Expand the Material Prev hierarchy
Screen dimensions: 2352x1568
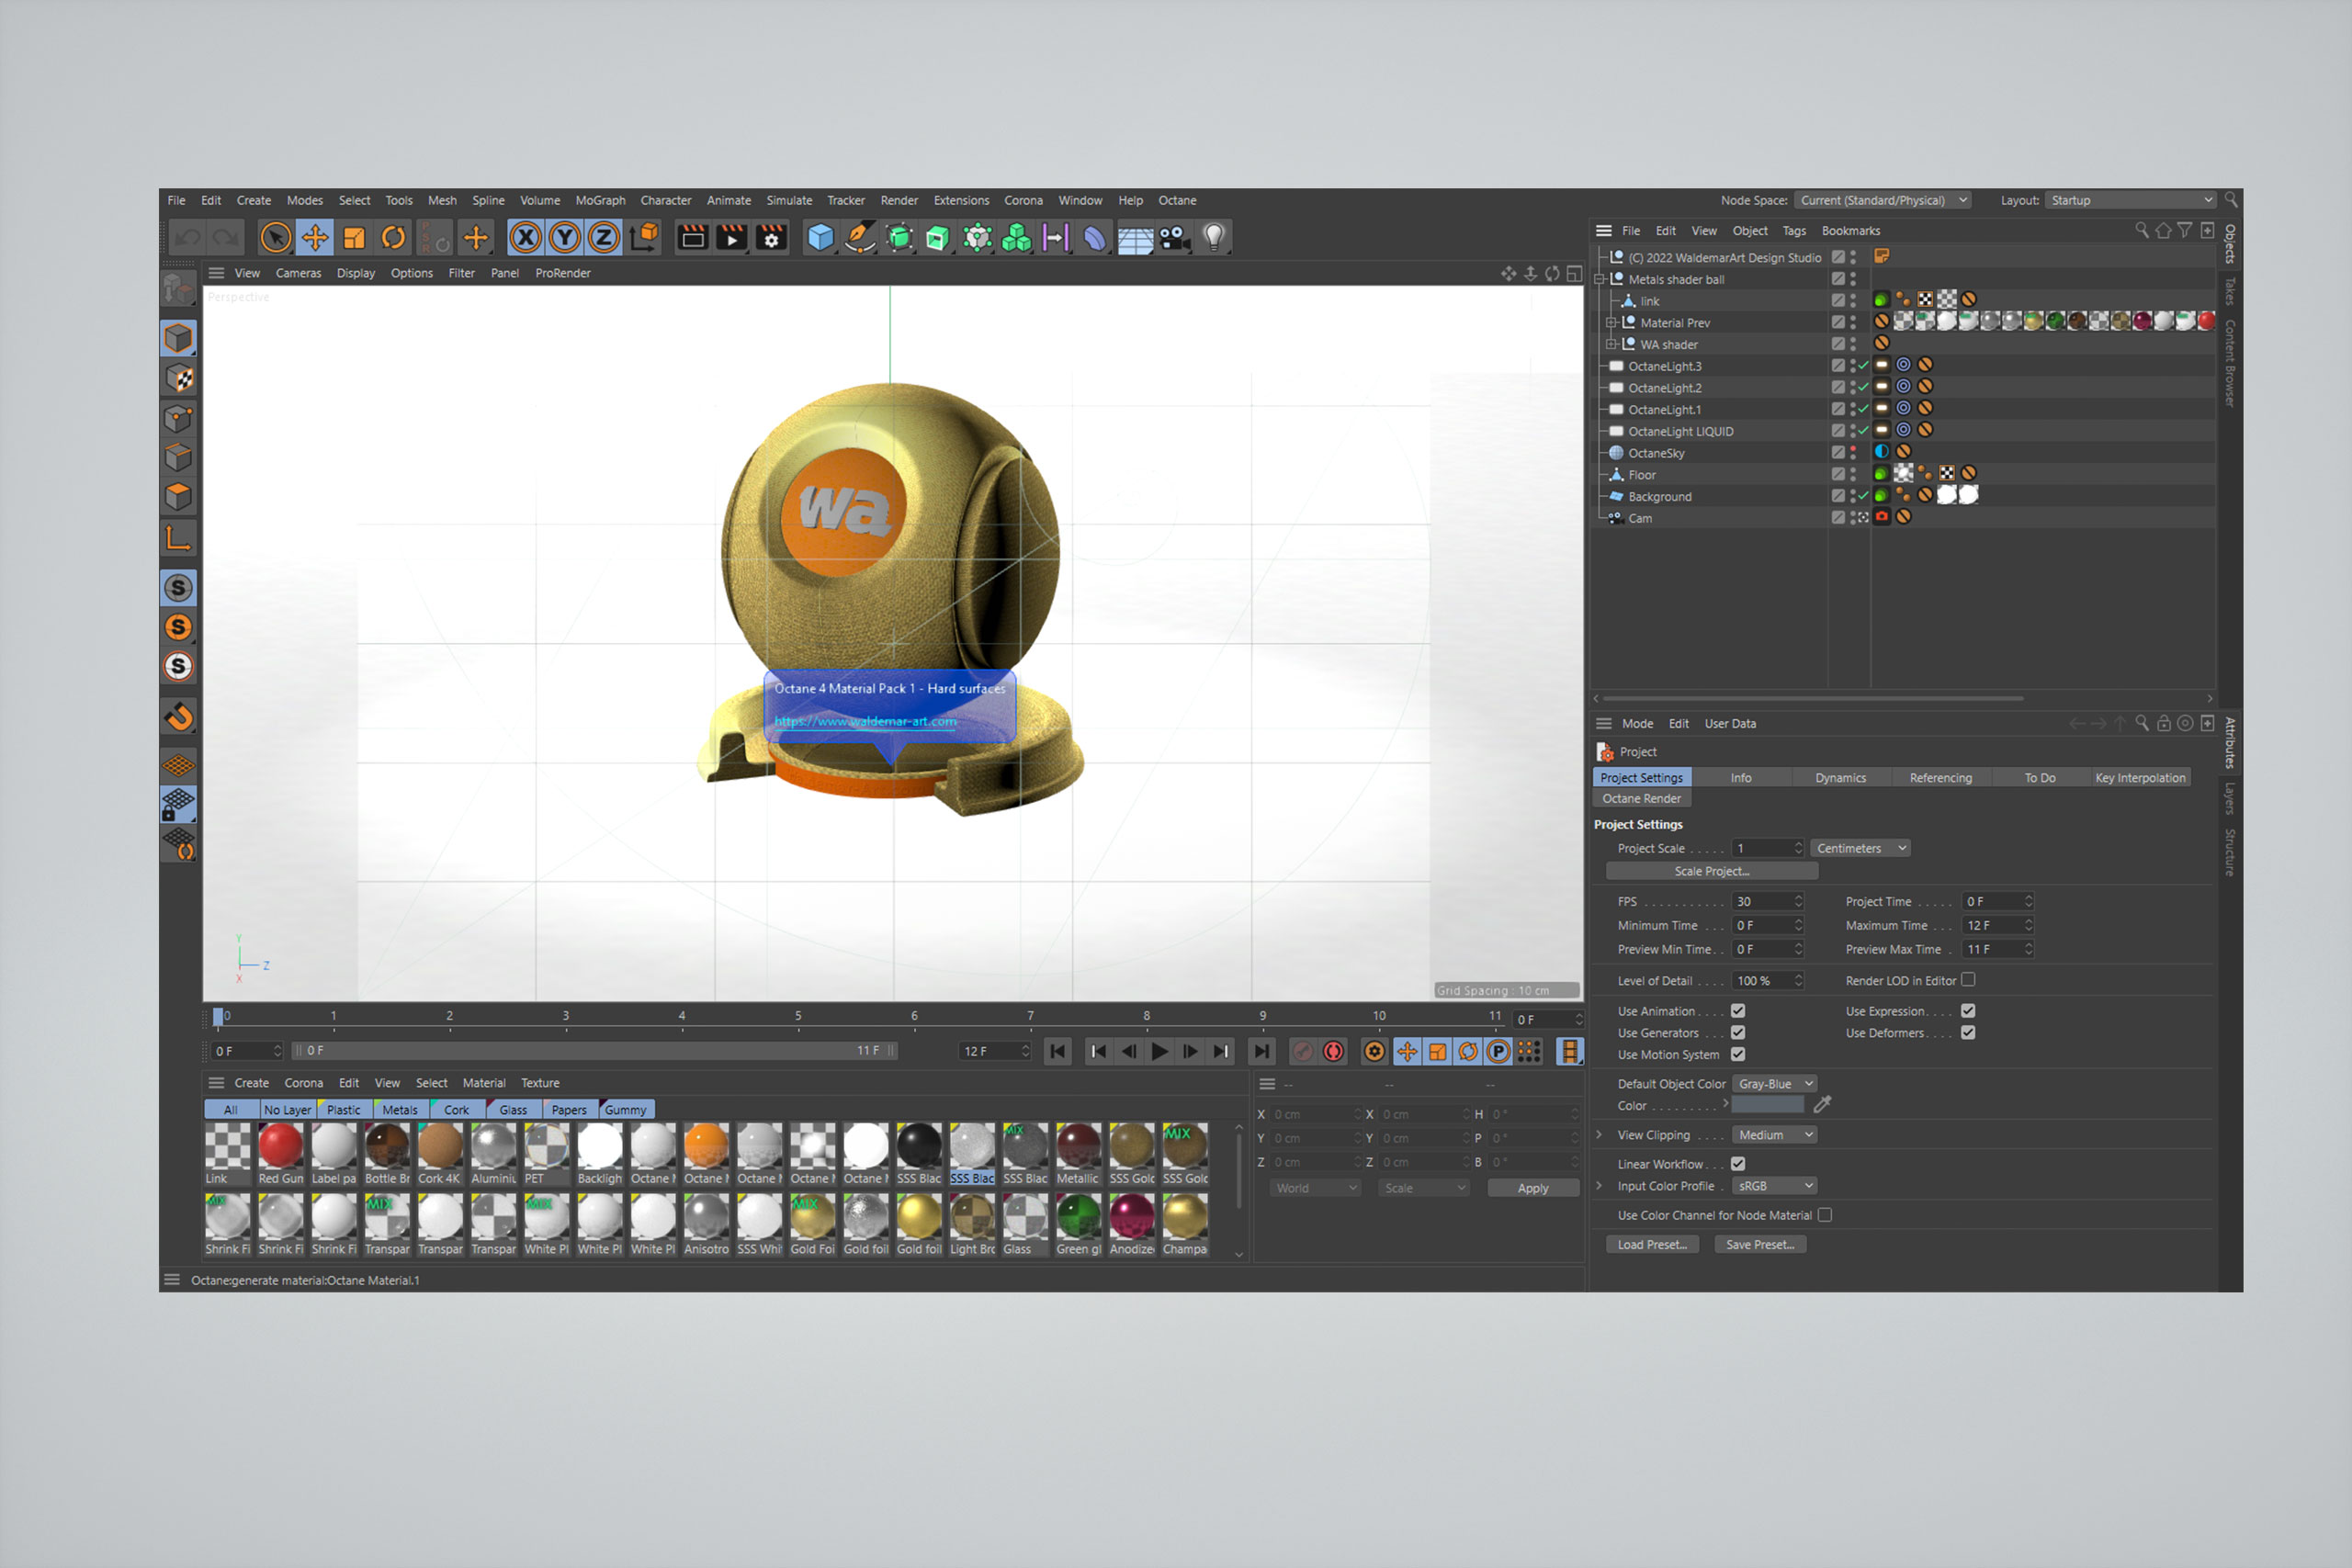click(1611, 322)
